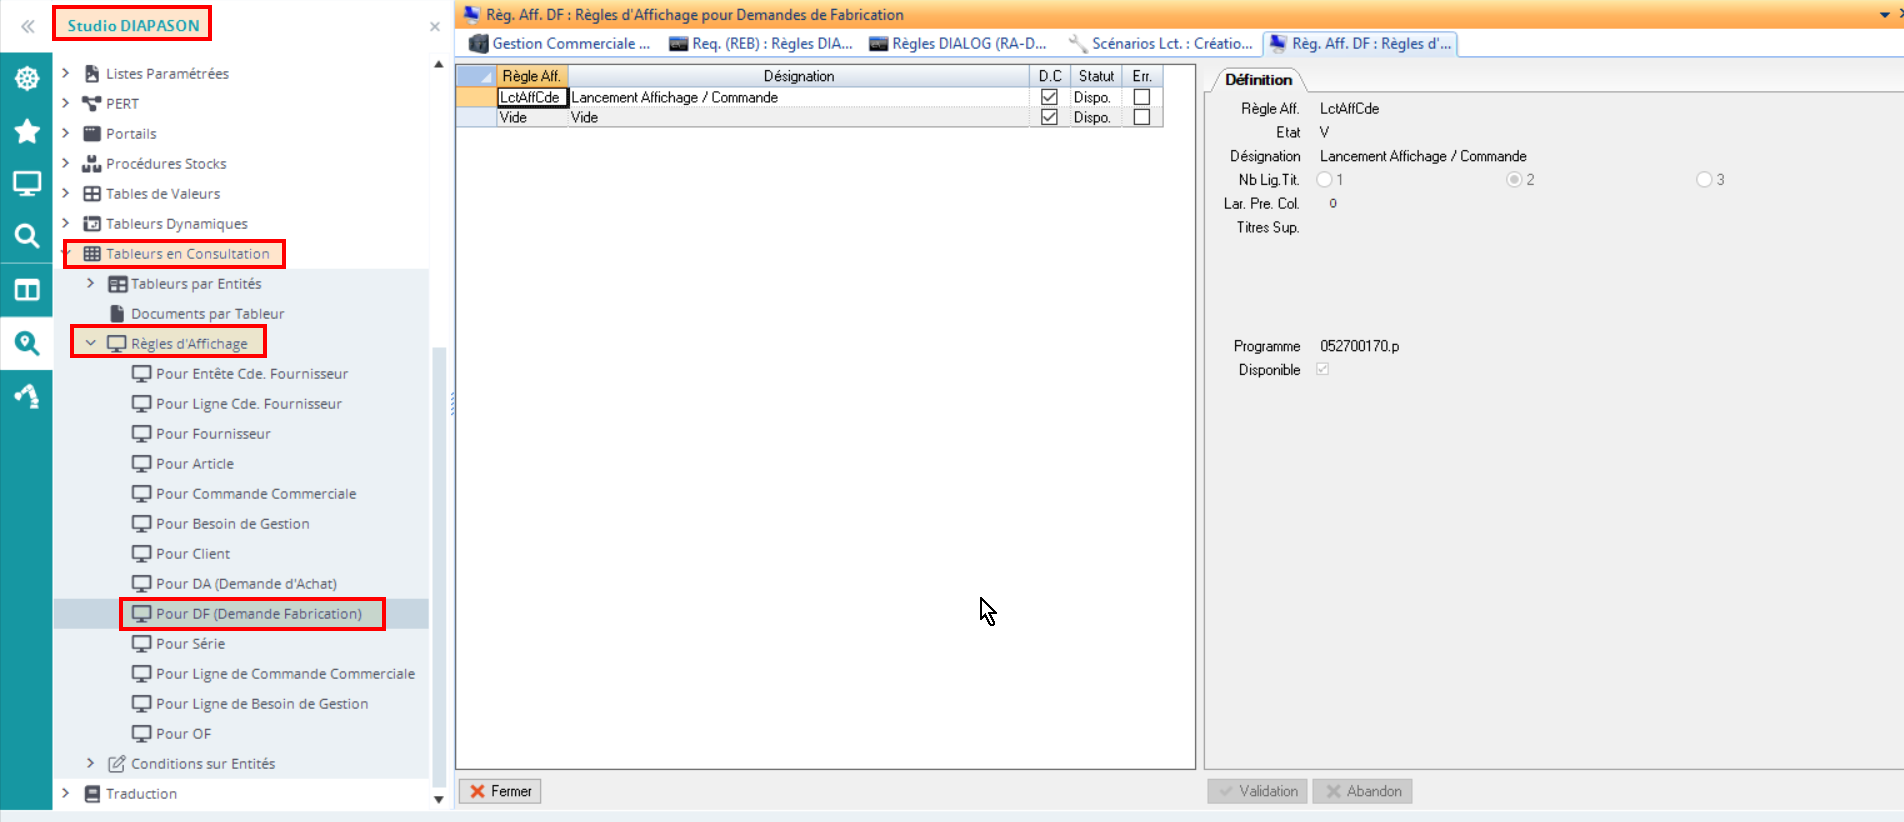
Task: Collapse sidebar with double chevron icon
Action: (x=28, y=26)
